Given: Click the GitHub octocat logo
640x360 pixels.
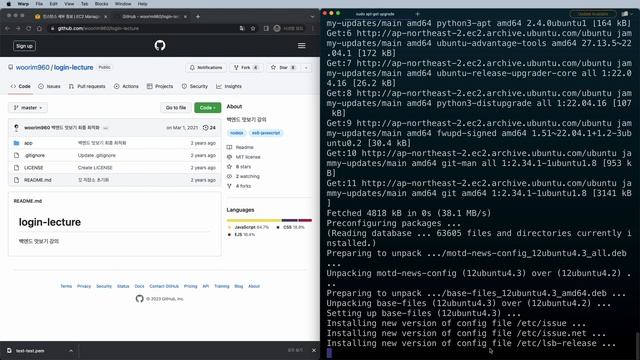Looking at the screenshot, I should [160, 45].
